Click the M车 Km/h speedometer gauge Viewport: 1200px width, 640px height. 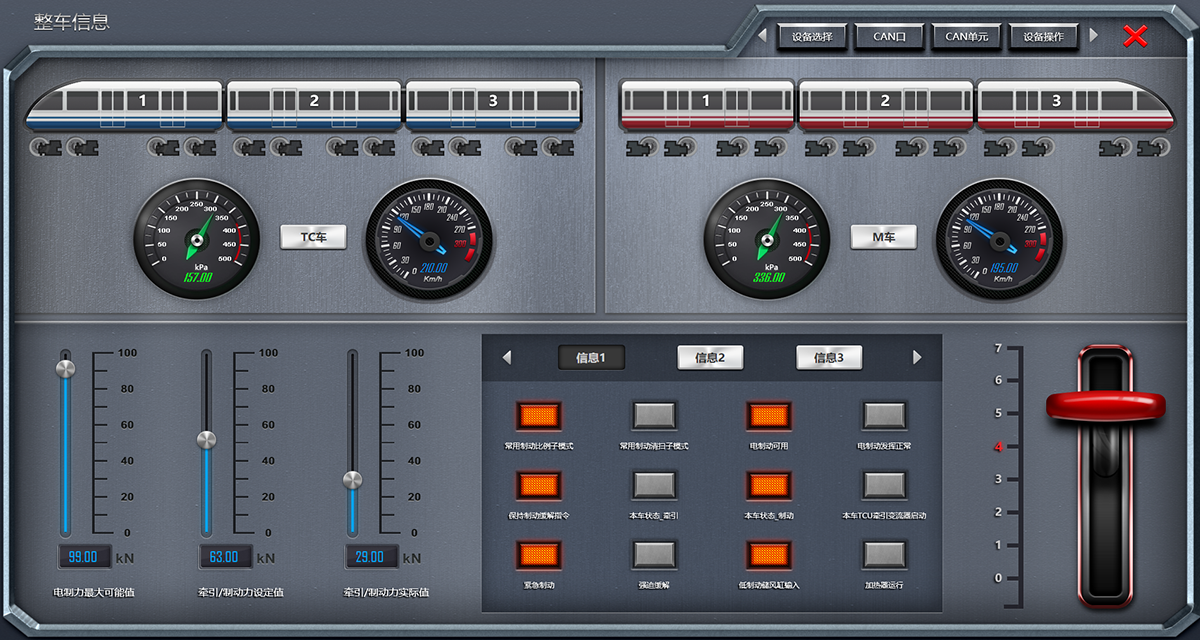(x=999, y=239)
